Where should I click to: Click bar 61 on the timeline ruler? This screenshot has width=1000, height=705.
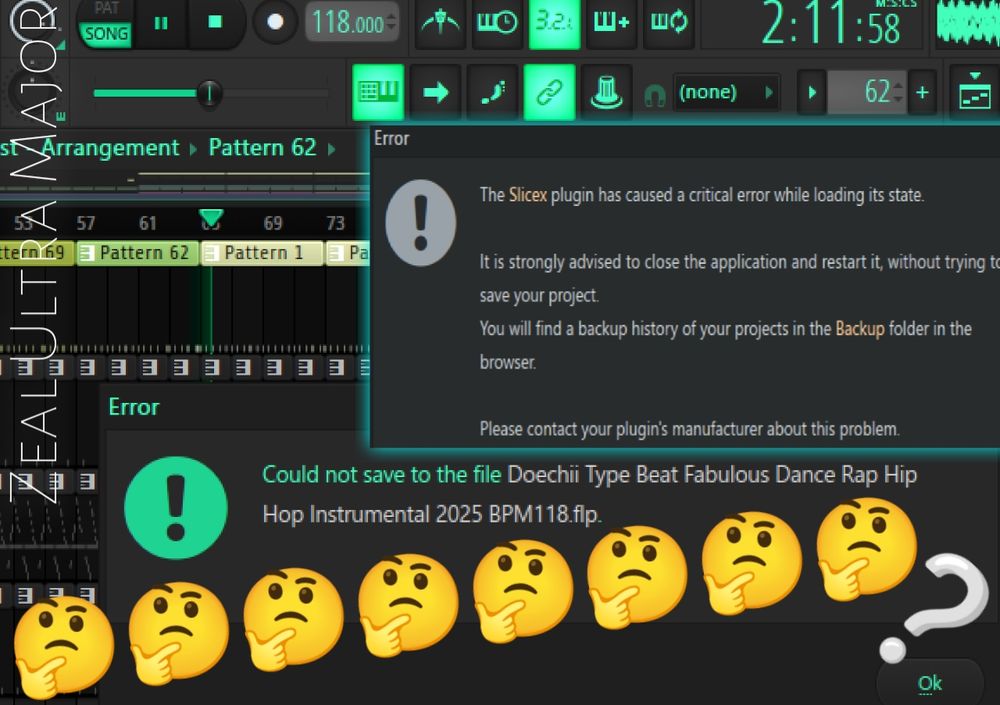point(147,223)
